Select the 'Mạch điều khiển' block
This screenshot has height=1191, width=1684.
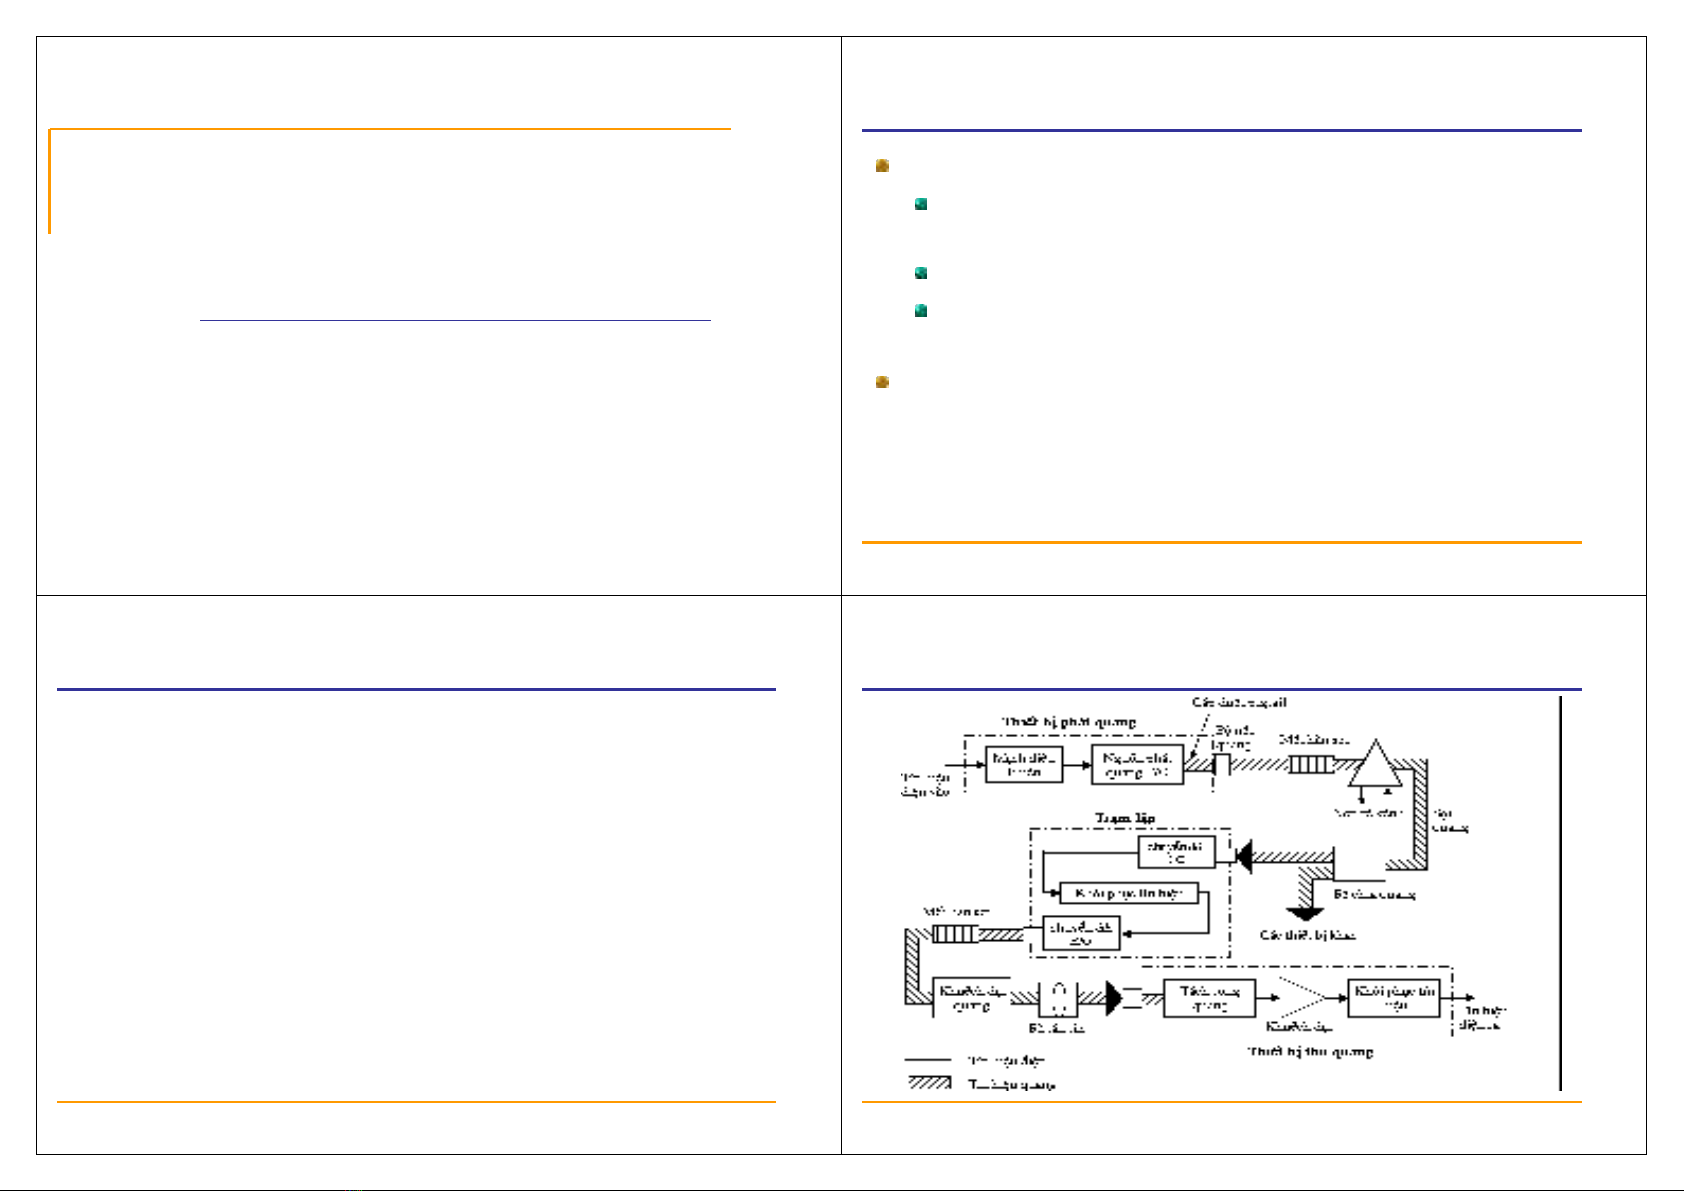point(1023,764)
